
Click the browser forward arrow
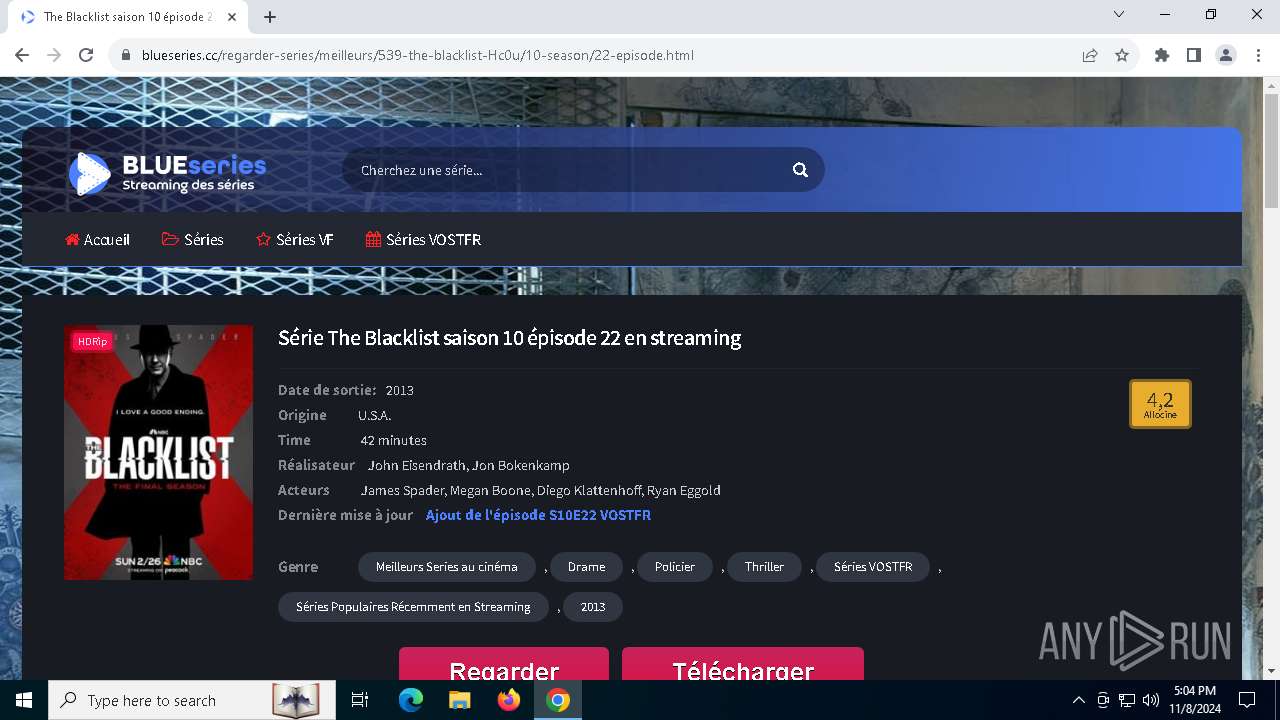click(x=54, y=55)
